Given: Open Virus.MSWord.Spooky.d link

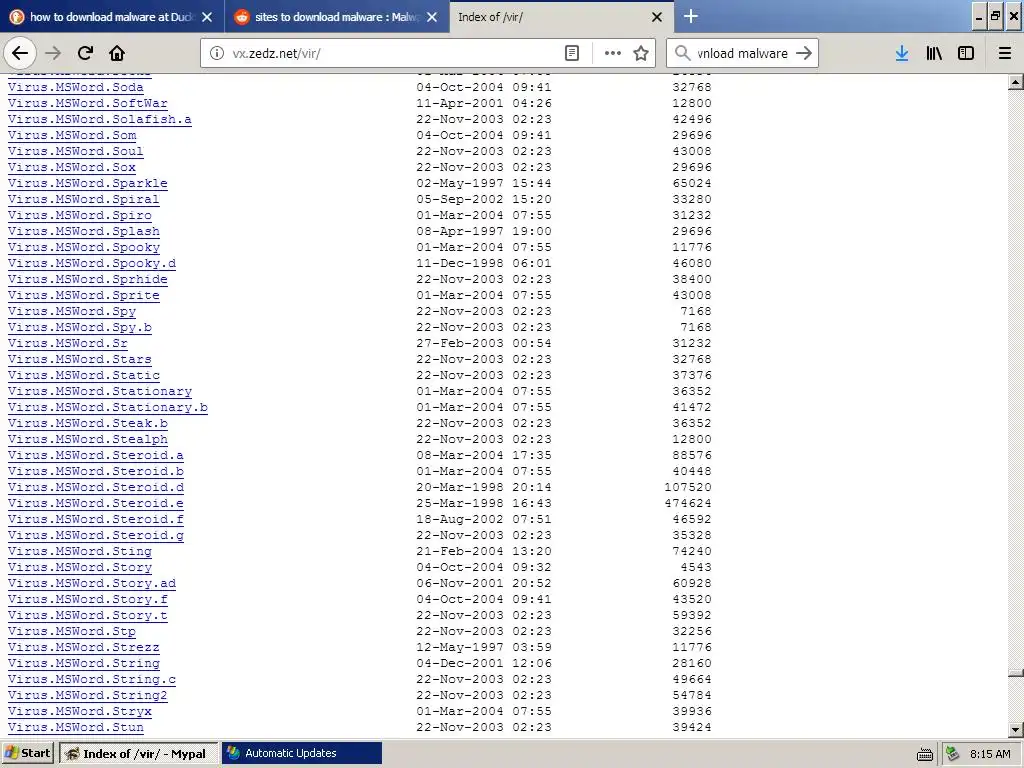Looking at the screenshot, I should click(92, 263).
